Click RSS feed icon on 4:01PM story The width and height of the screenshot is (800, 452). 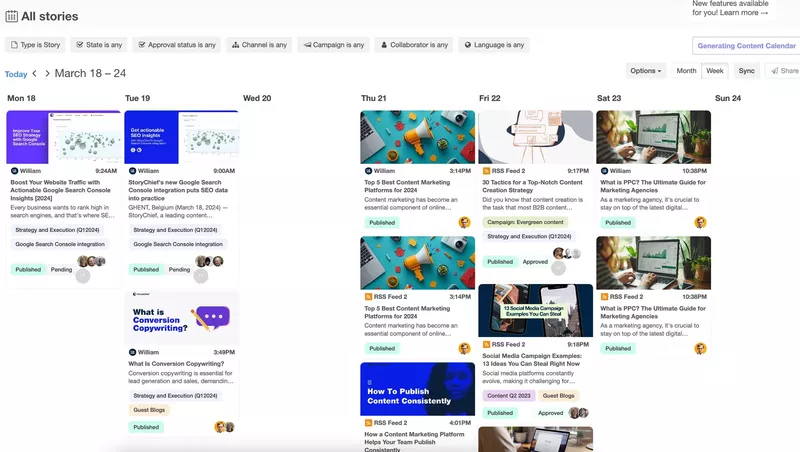click(368, 422)
